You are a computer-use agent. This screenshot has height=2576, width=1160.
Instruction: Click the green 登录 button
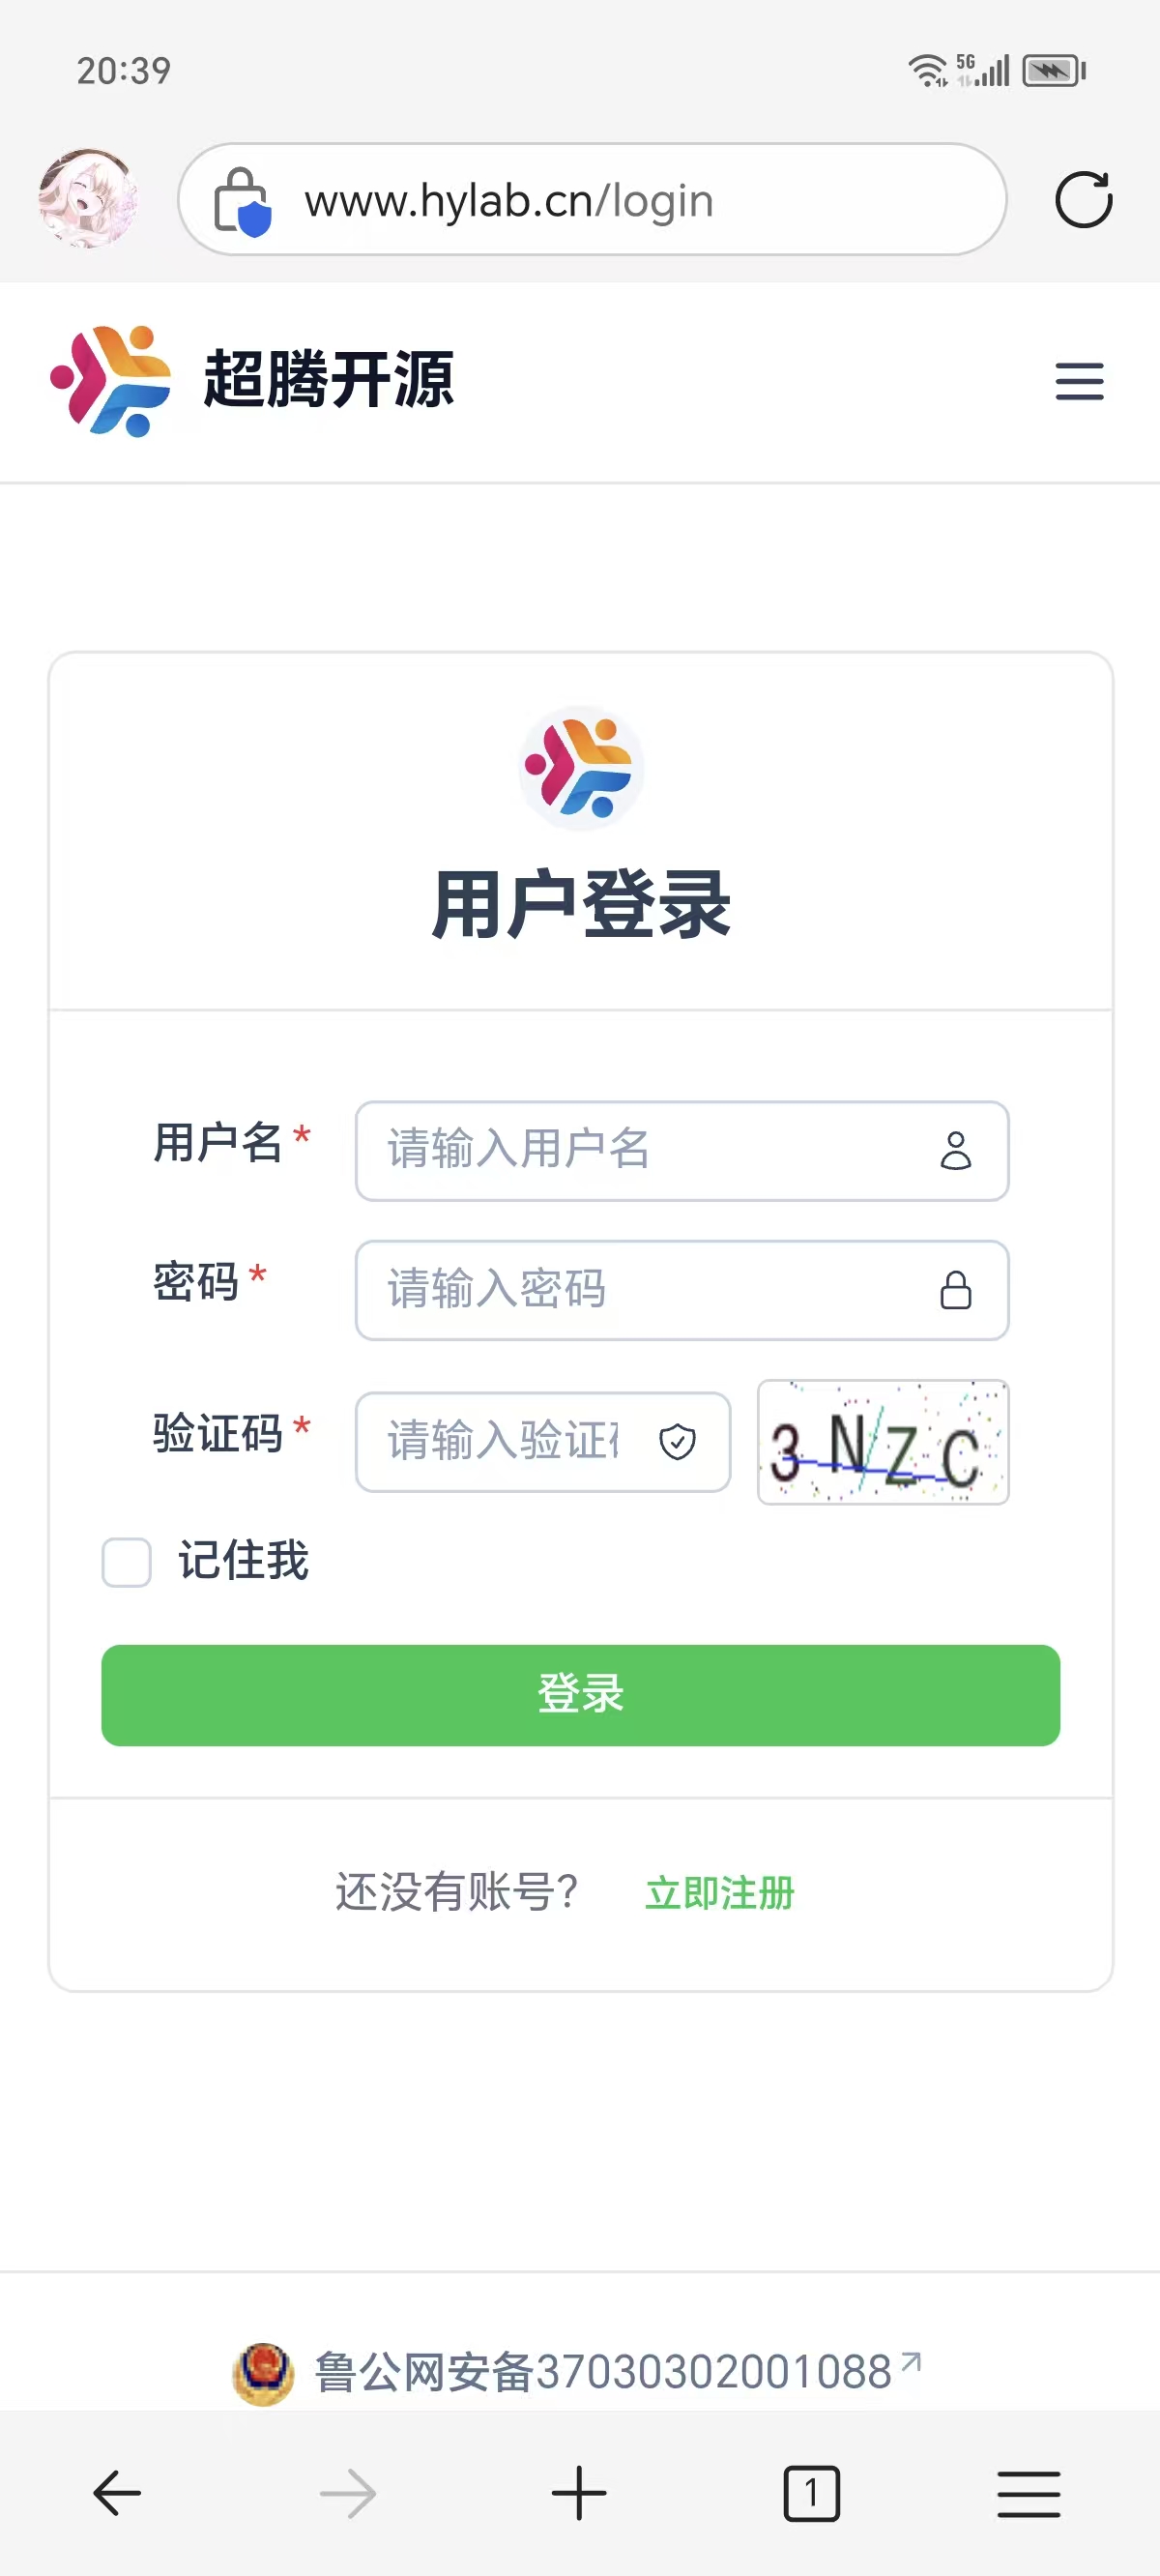580,1695
